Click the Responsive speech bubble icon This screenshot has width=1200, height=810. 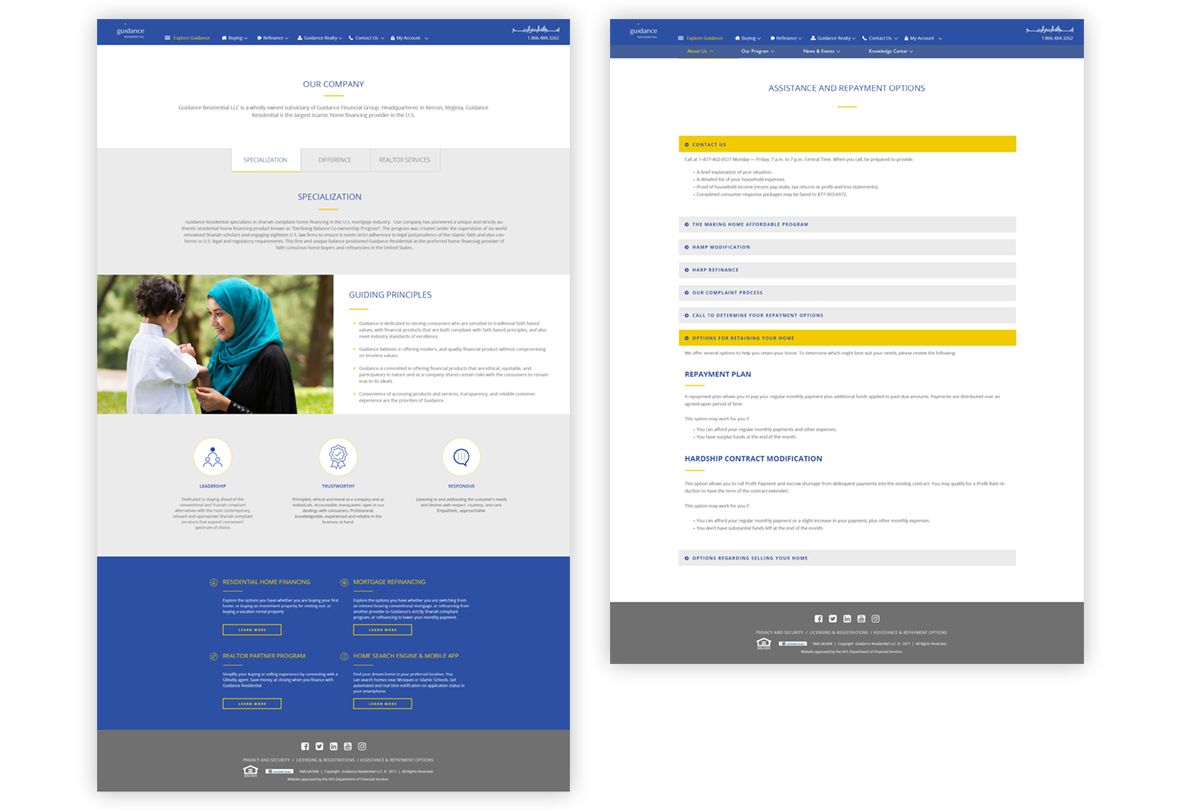[x=461, y=457]
